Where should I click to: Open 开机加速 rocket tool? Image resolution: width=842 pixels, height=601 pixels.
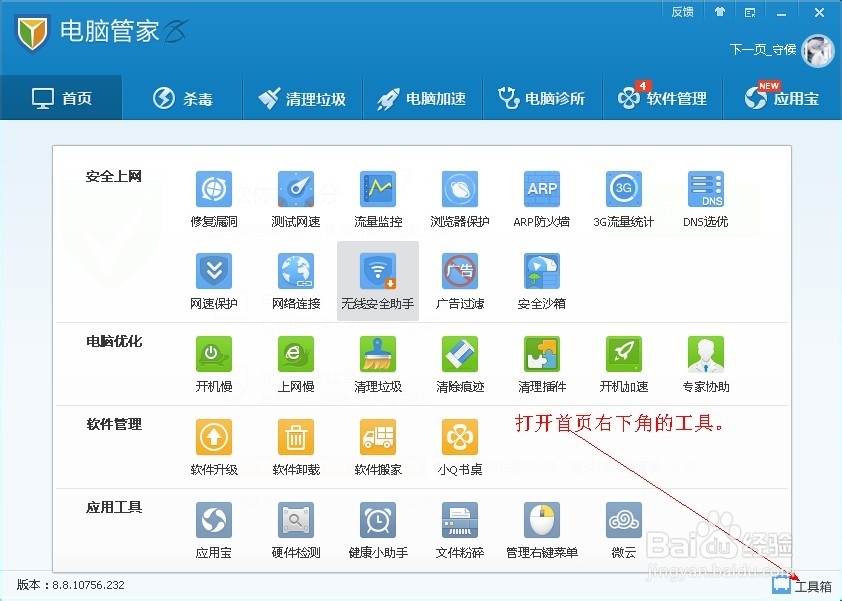tap(623, 364)
